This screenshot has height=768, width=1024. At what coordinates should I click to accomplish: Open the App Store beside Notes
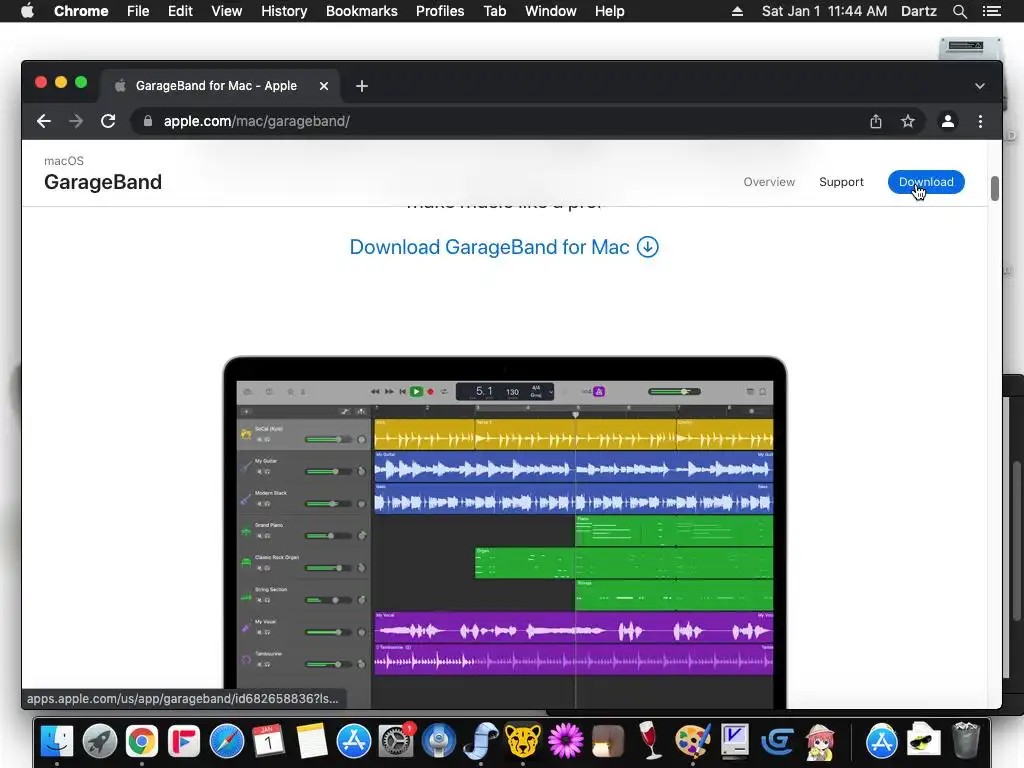[353, 741]
